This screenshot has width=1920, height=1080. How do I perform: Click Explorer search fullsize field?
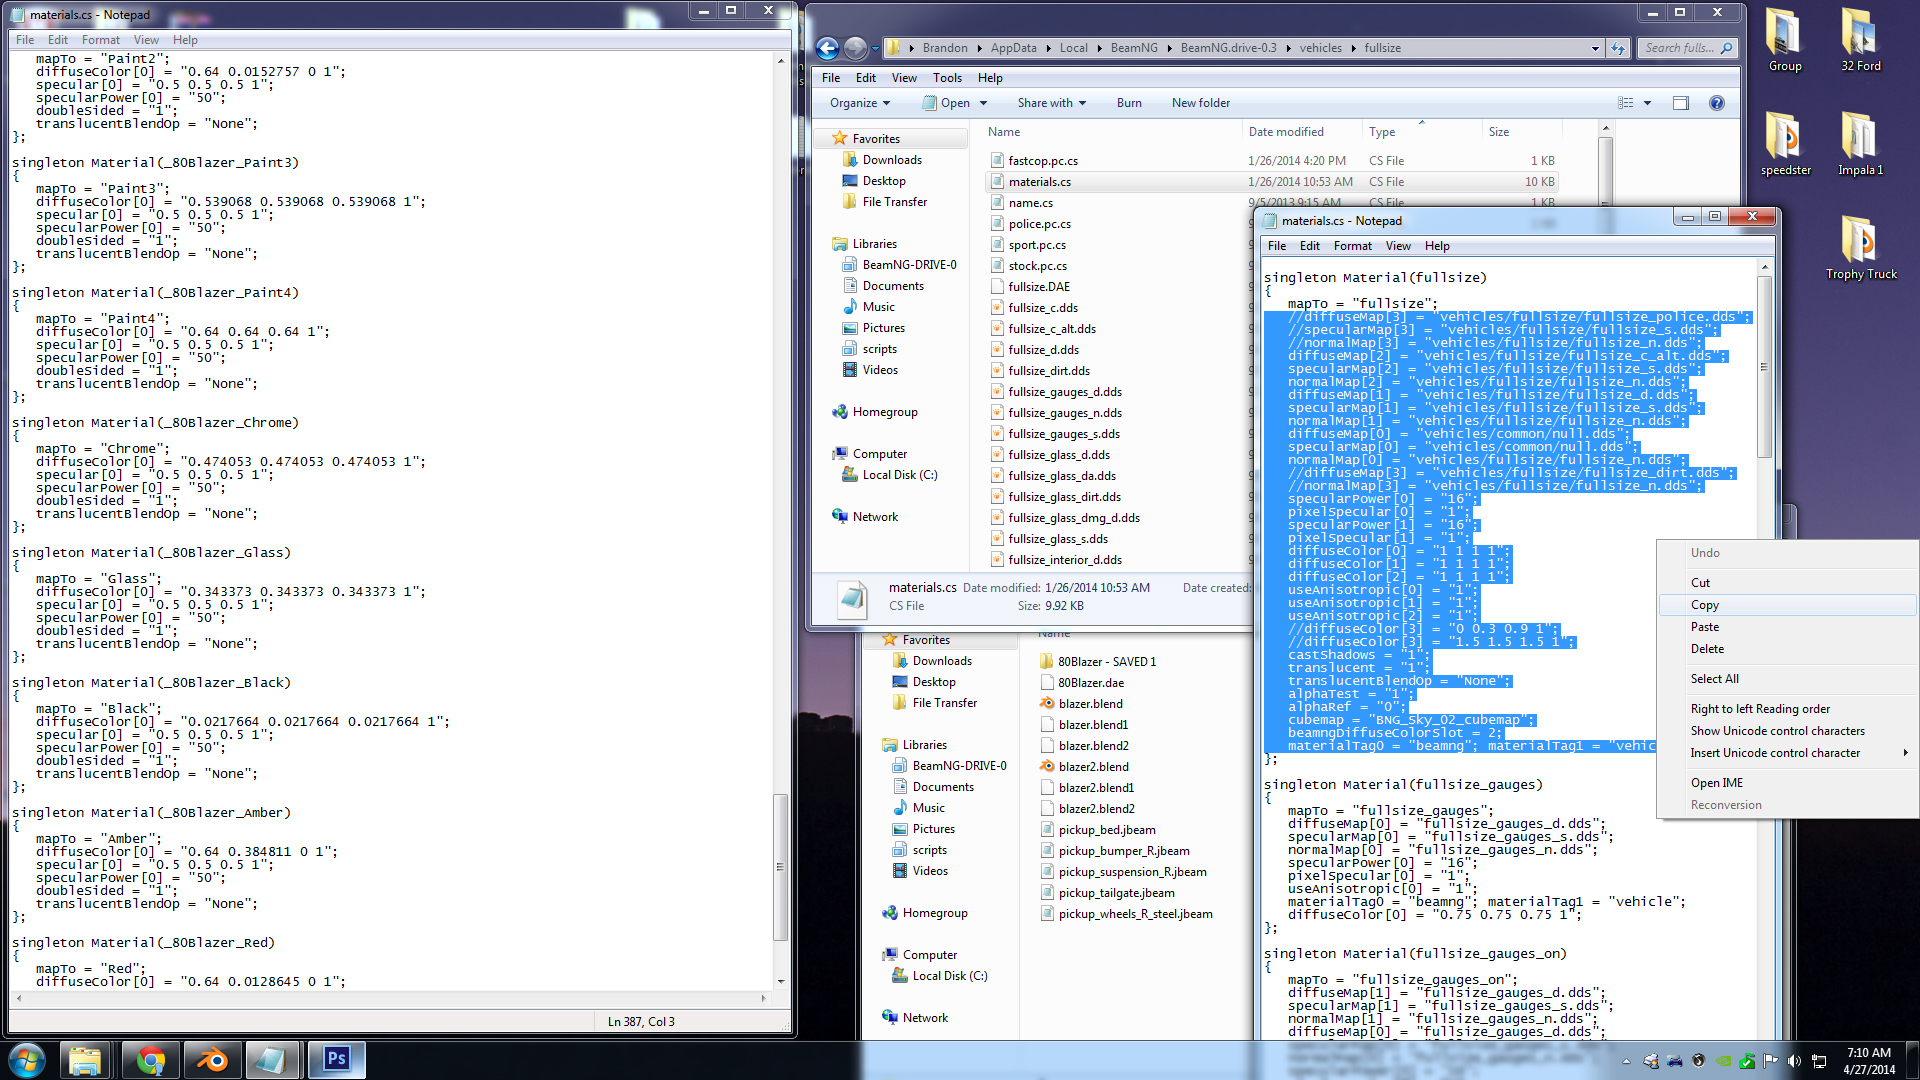coord(1687,48)
